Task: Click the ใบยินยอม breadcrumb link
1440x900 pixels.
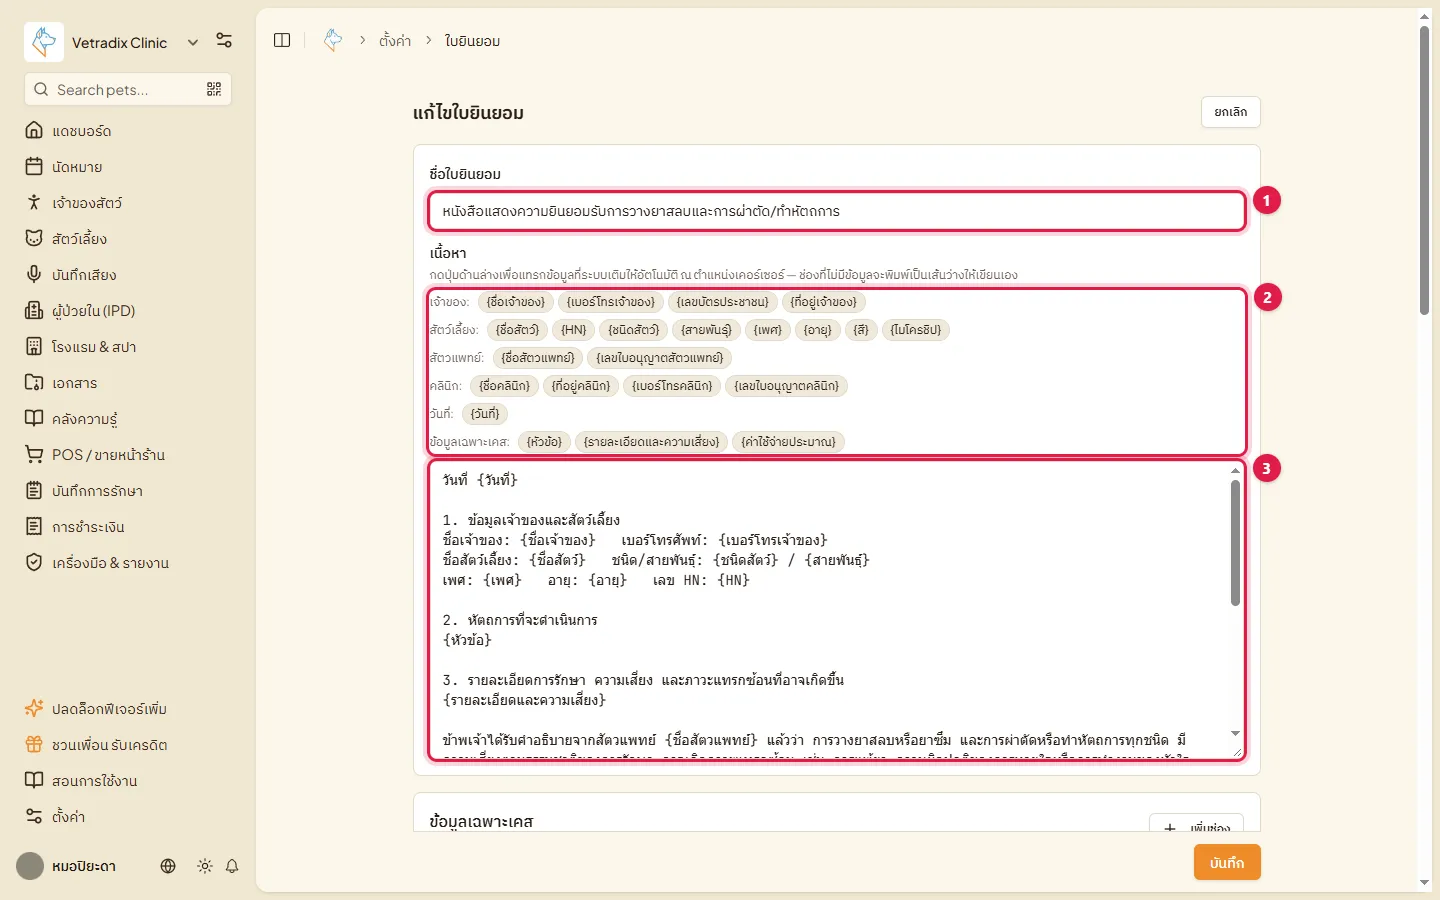Action: (x=472, y=41)
